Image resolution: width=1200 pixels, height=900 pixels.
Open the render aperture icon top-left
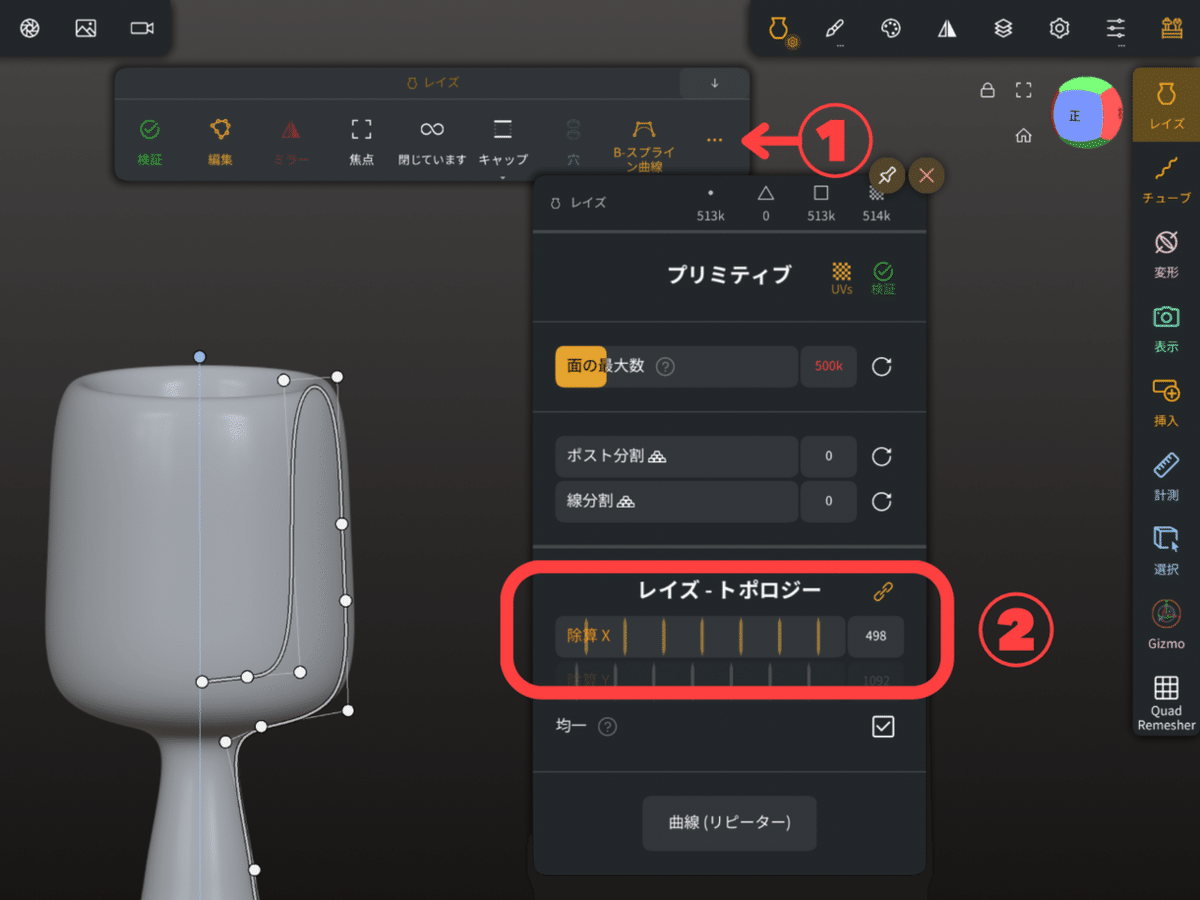point(30,29)
